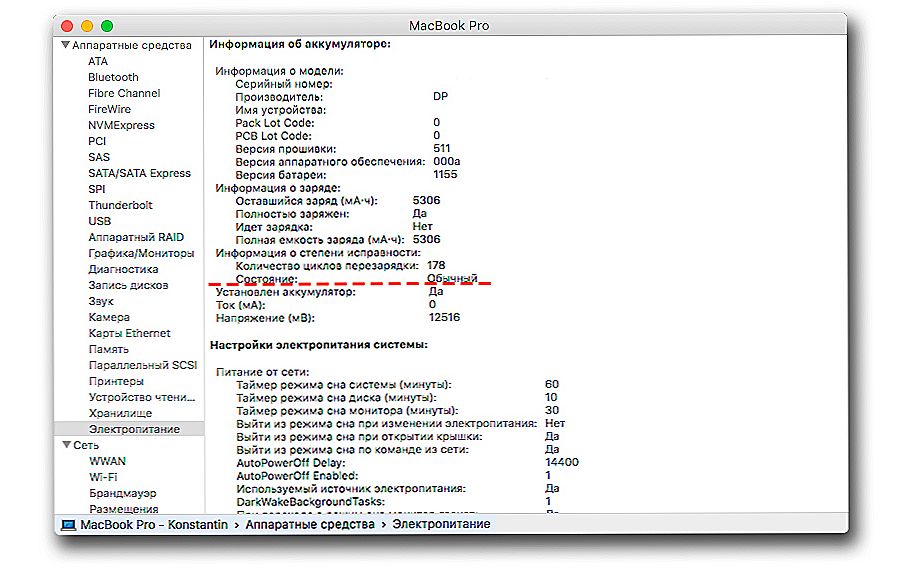Click the Идет зарядка value Нет
Image resolution: width=902 pixels, height=569 pixels.
coord(422,227)
